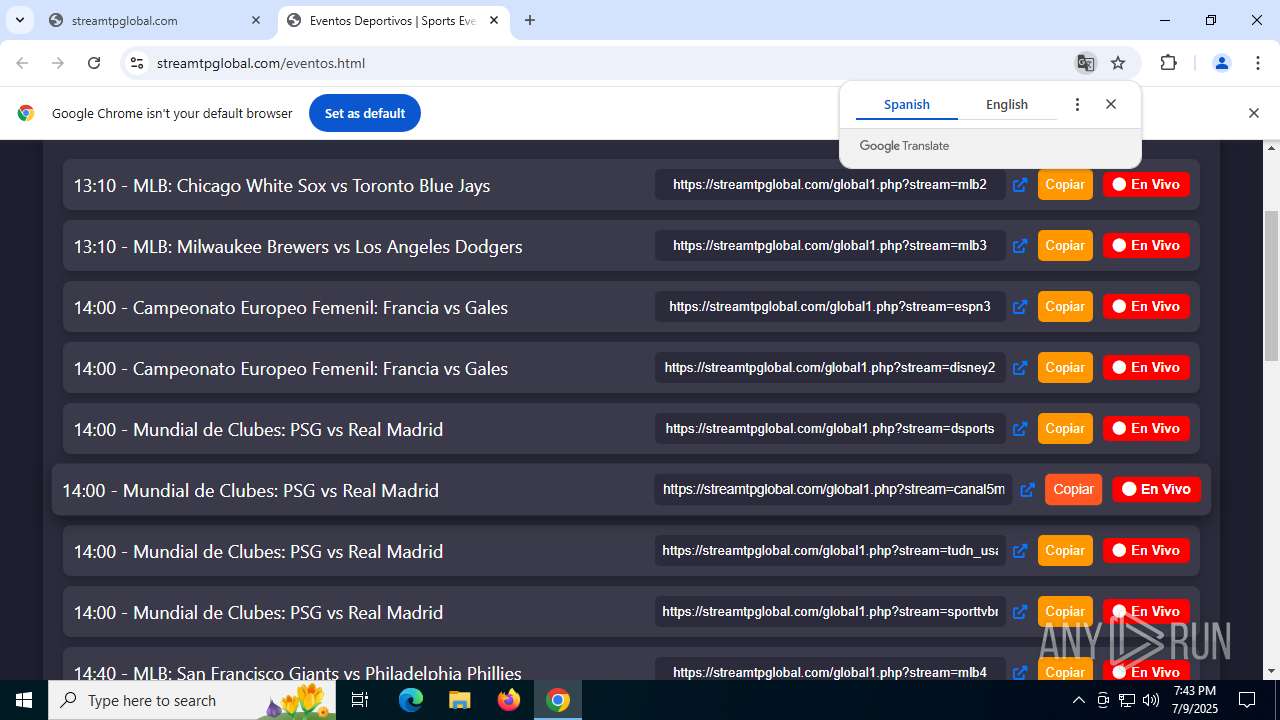The image size is (1280, 720).
Task: Launch Microsoft Edge from taskbar
Action: [411, 700]
